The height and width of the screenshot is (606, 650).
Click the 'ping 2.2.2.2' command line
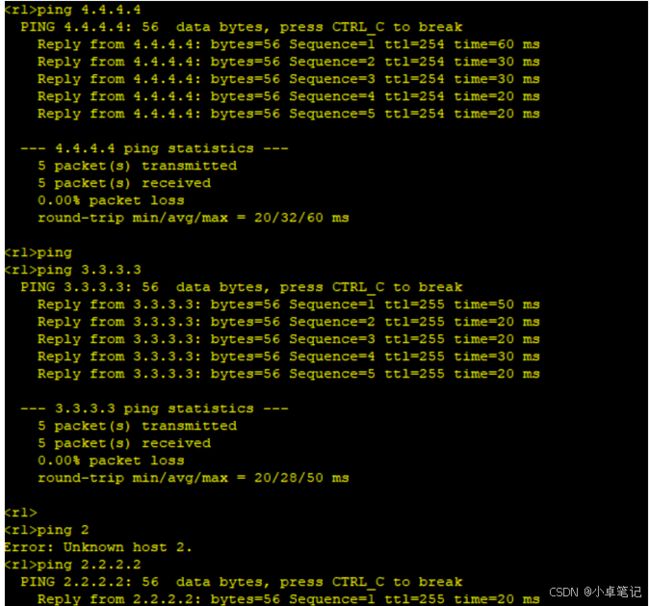coord(73,565)
